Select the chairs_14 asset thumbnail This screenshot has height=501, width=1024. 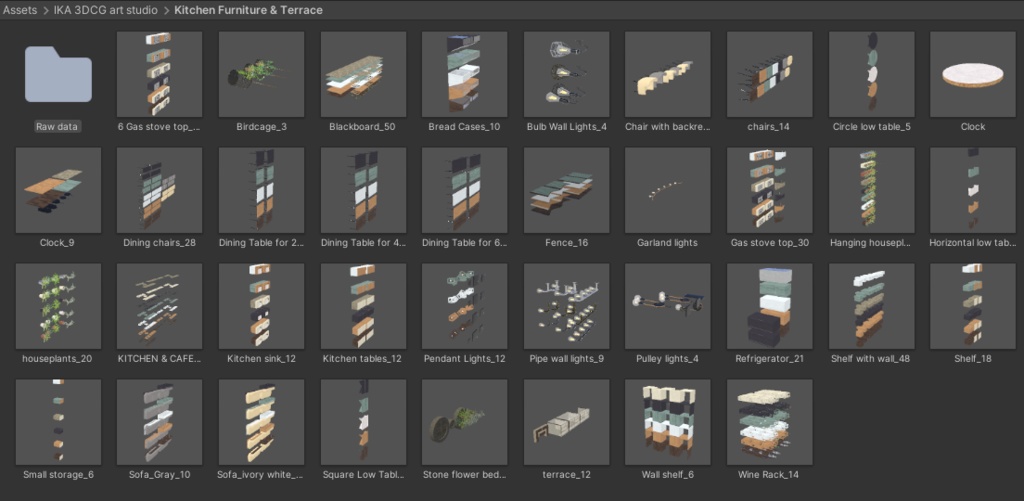pyautogui.click(x=769, y=74)
